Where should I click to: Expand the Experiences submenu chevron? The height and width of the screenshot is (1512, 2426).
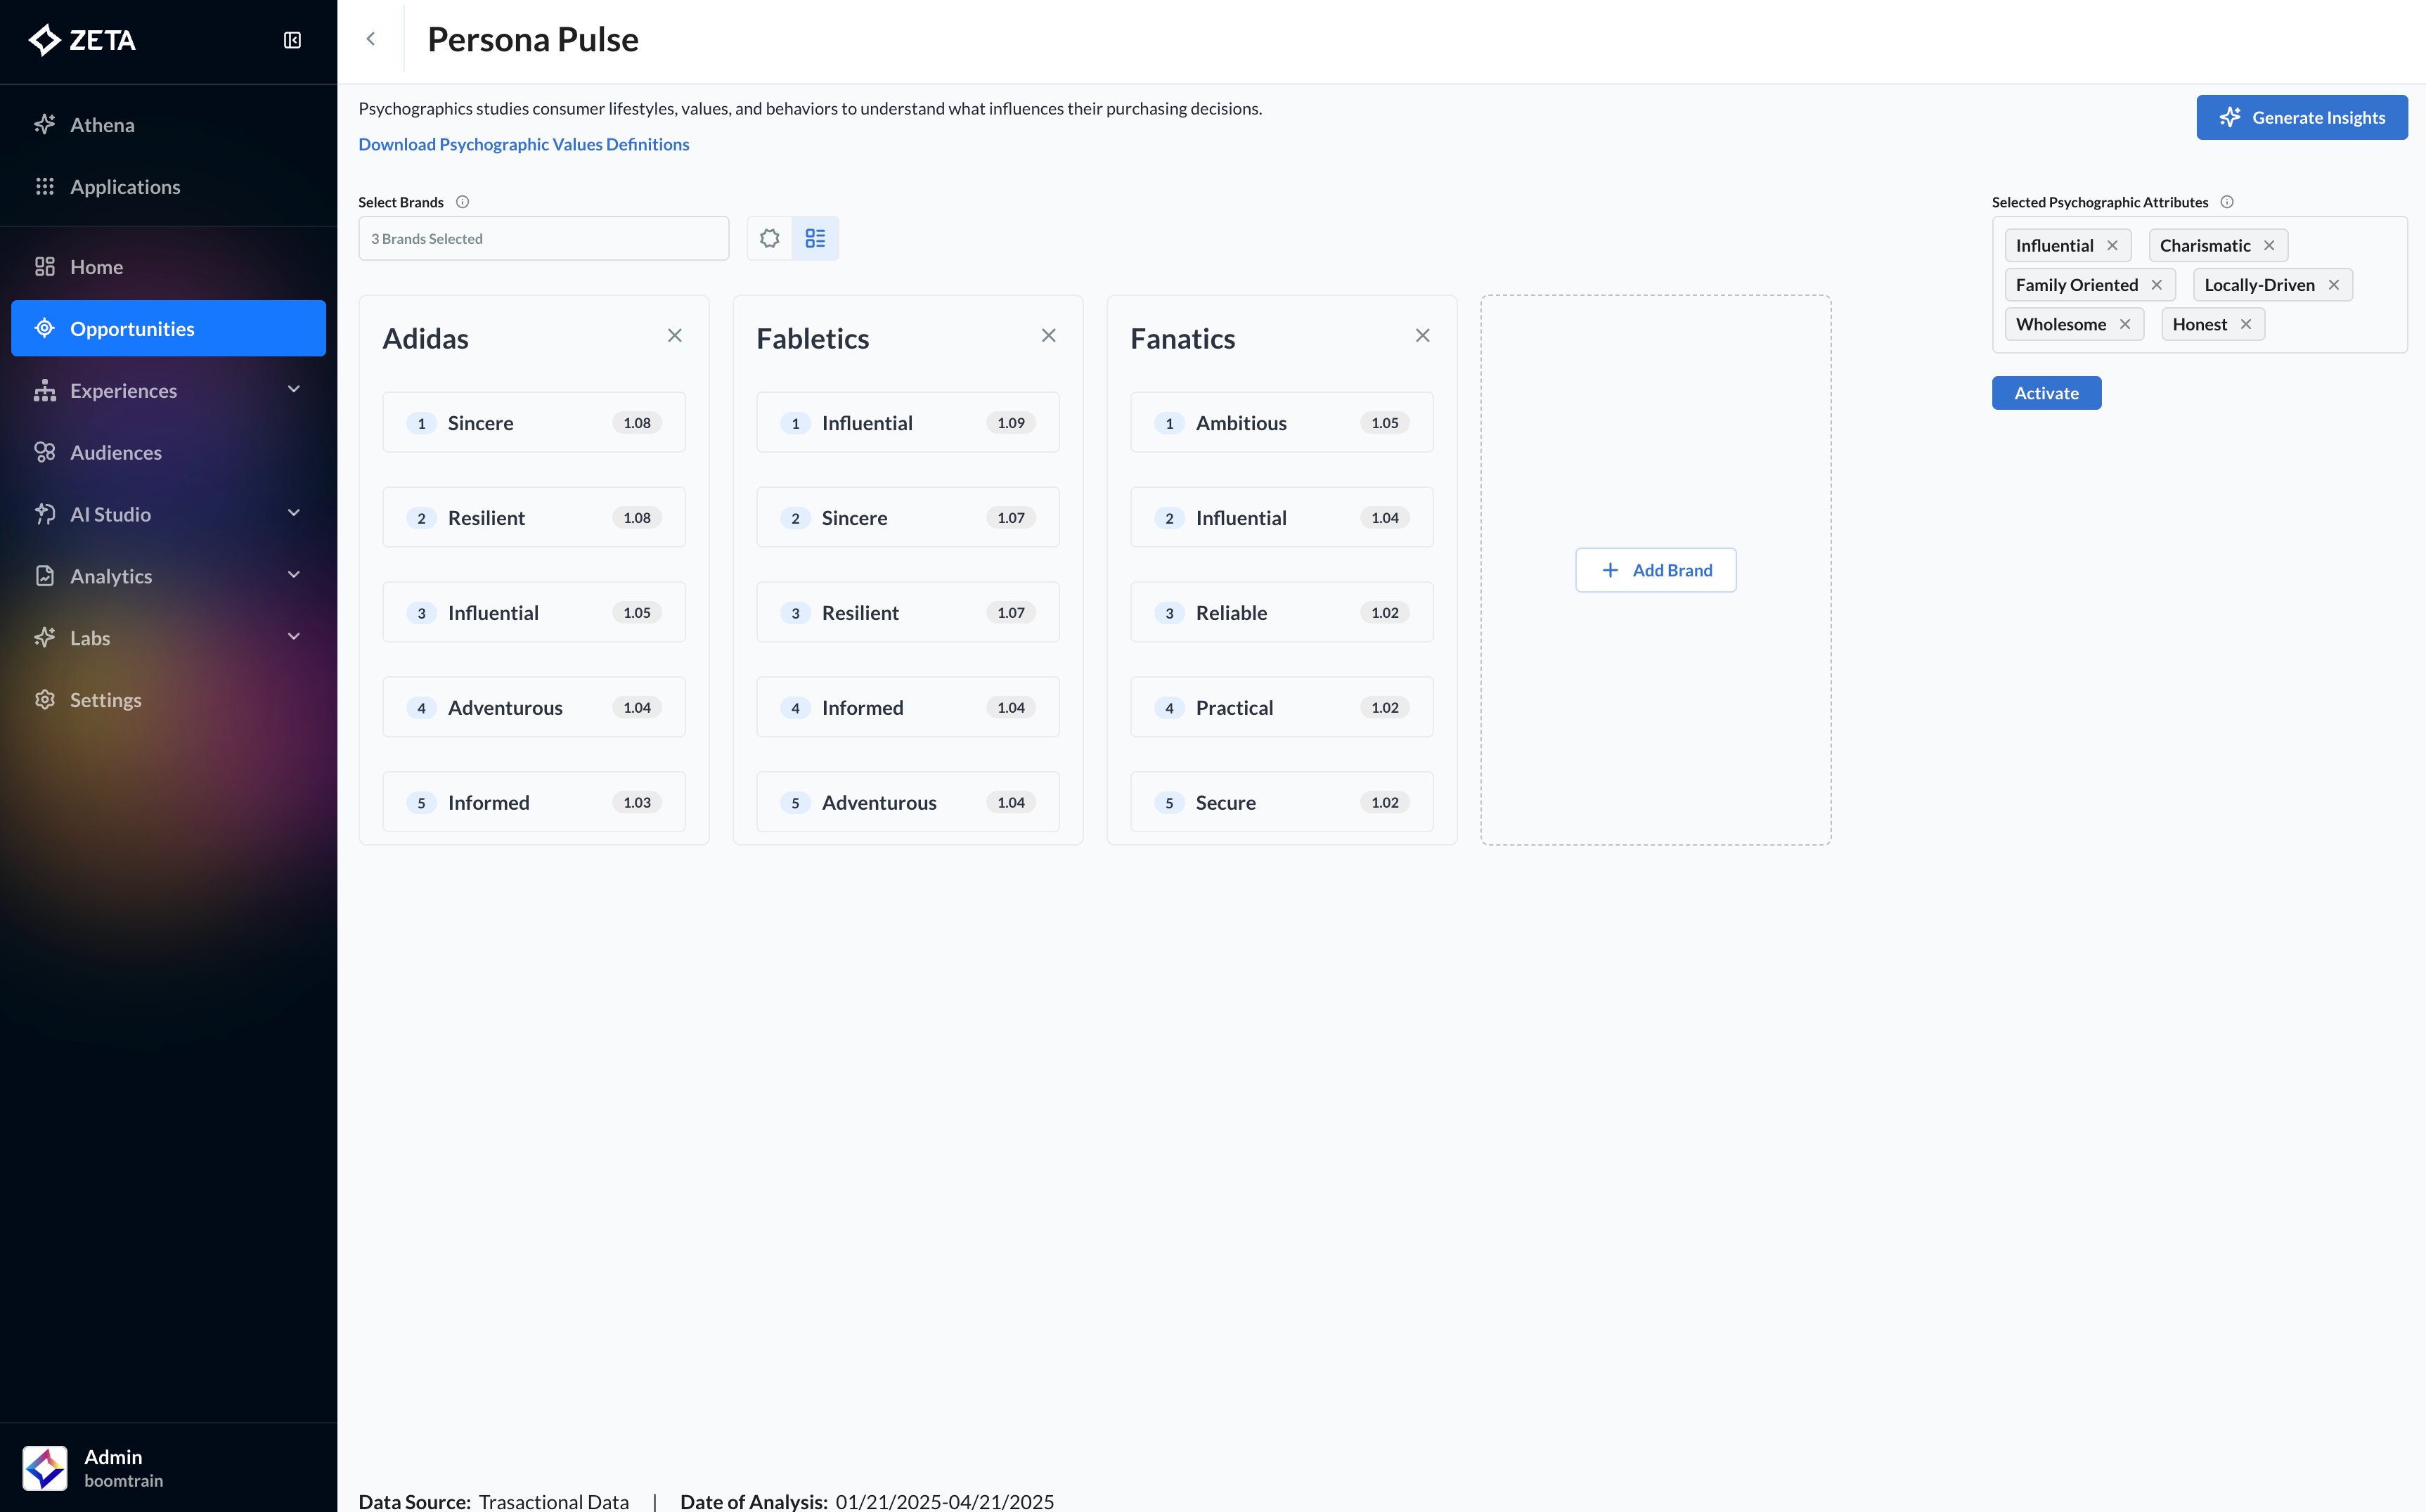294,390
